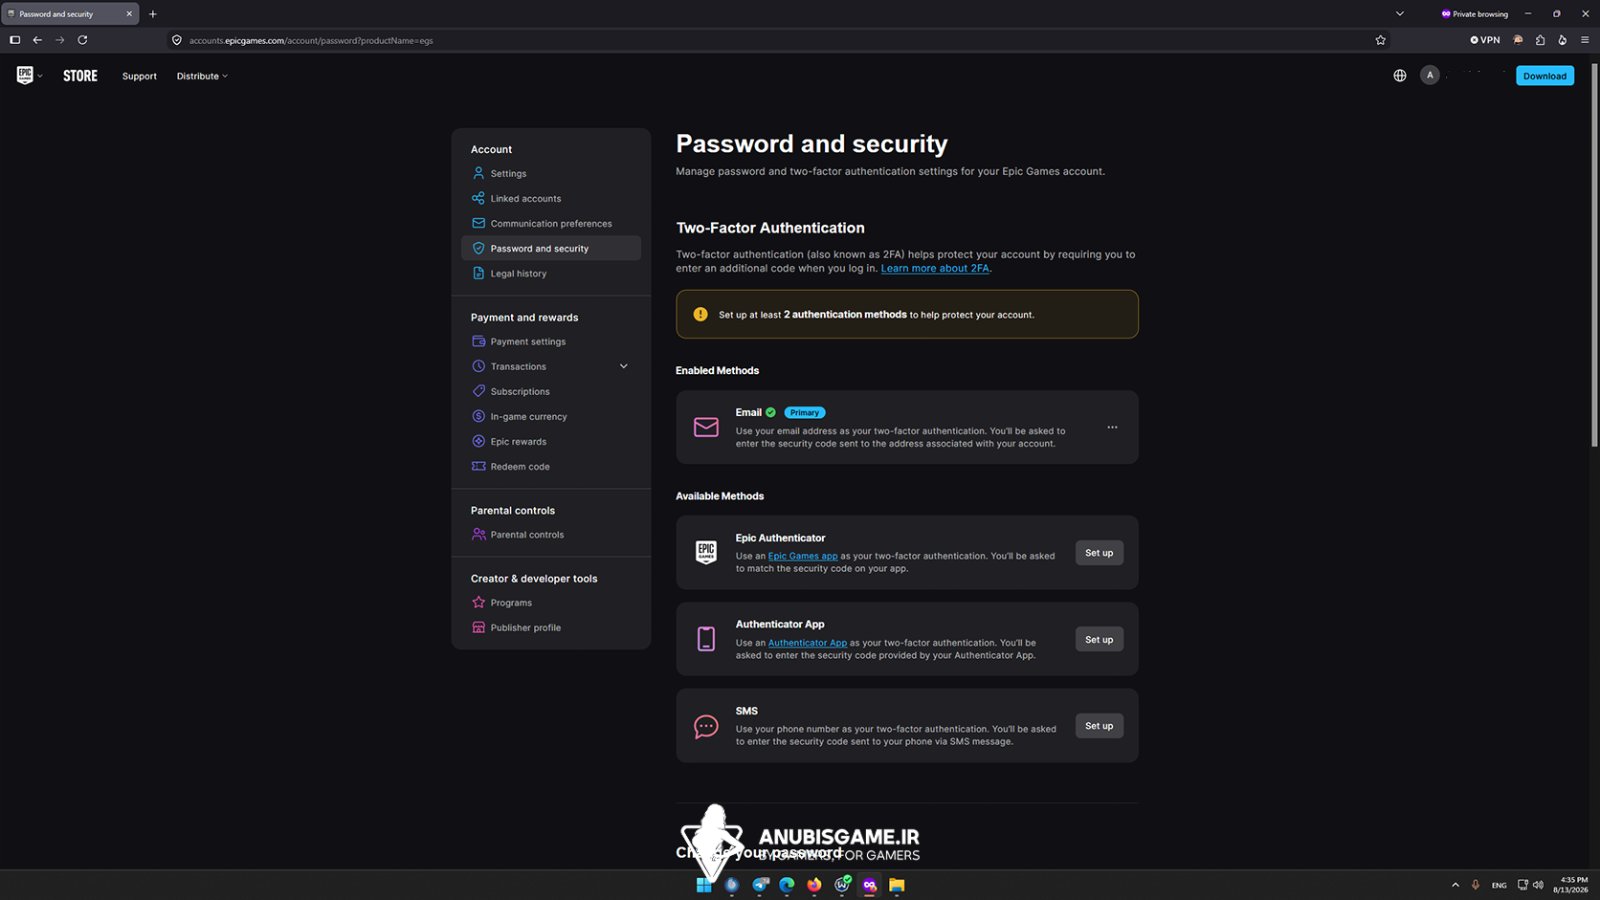This screenshot has height=900, width=1600.
Task: Open Windows Start menu
Action: tap(704, 885)
